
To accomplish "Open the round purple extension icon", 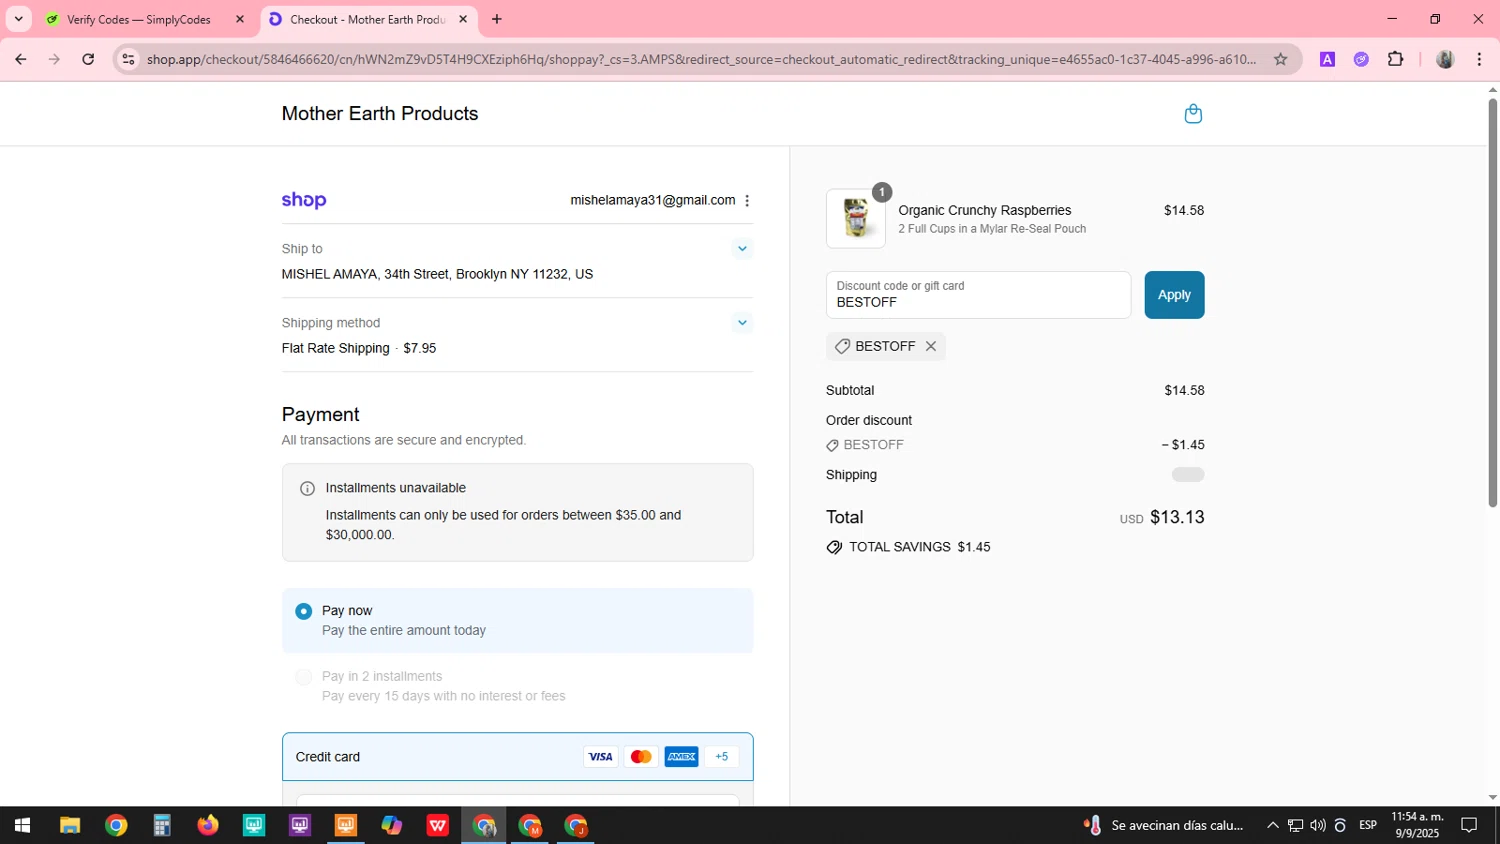I will pos(1361,59).
